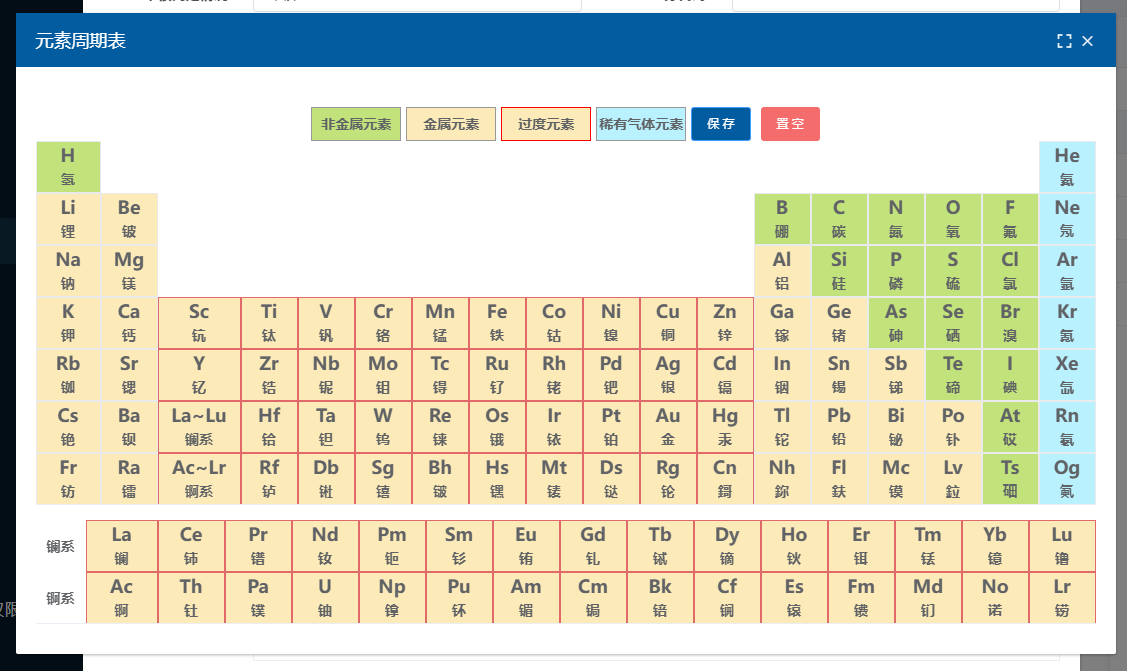Click the Al 铝 element
1127x671 pixels.
click(x=782, y=271)
